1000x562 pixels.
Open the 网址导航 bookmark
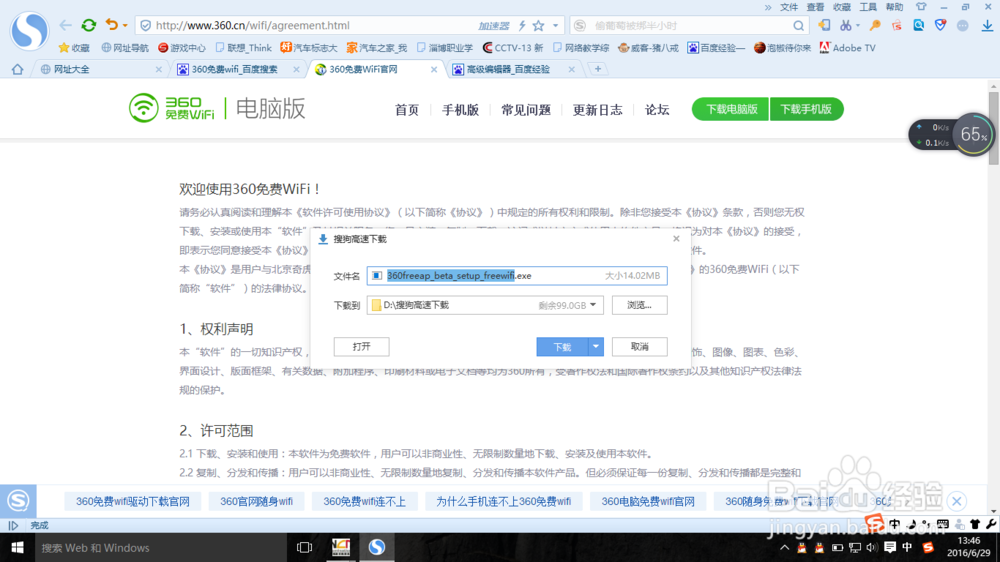tap(125, 48)
